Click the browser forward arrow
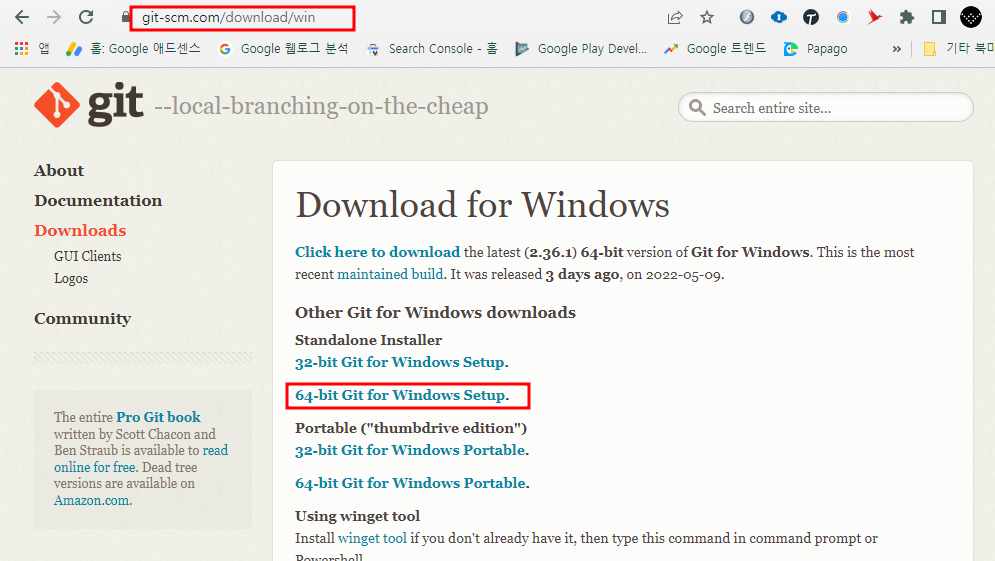The width and height of the screenshot is (995, 561). pyautogui.click(x=54, y=17)
